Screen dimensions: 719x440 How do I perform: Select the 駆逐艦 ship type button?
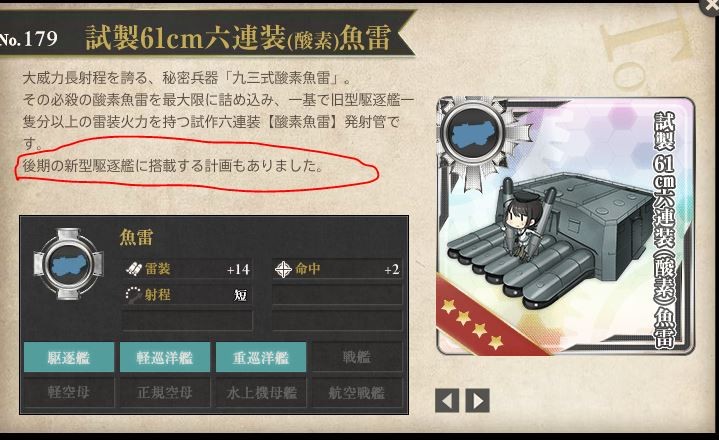coord(69,357)
